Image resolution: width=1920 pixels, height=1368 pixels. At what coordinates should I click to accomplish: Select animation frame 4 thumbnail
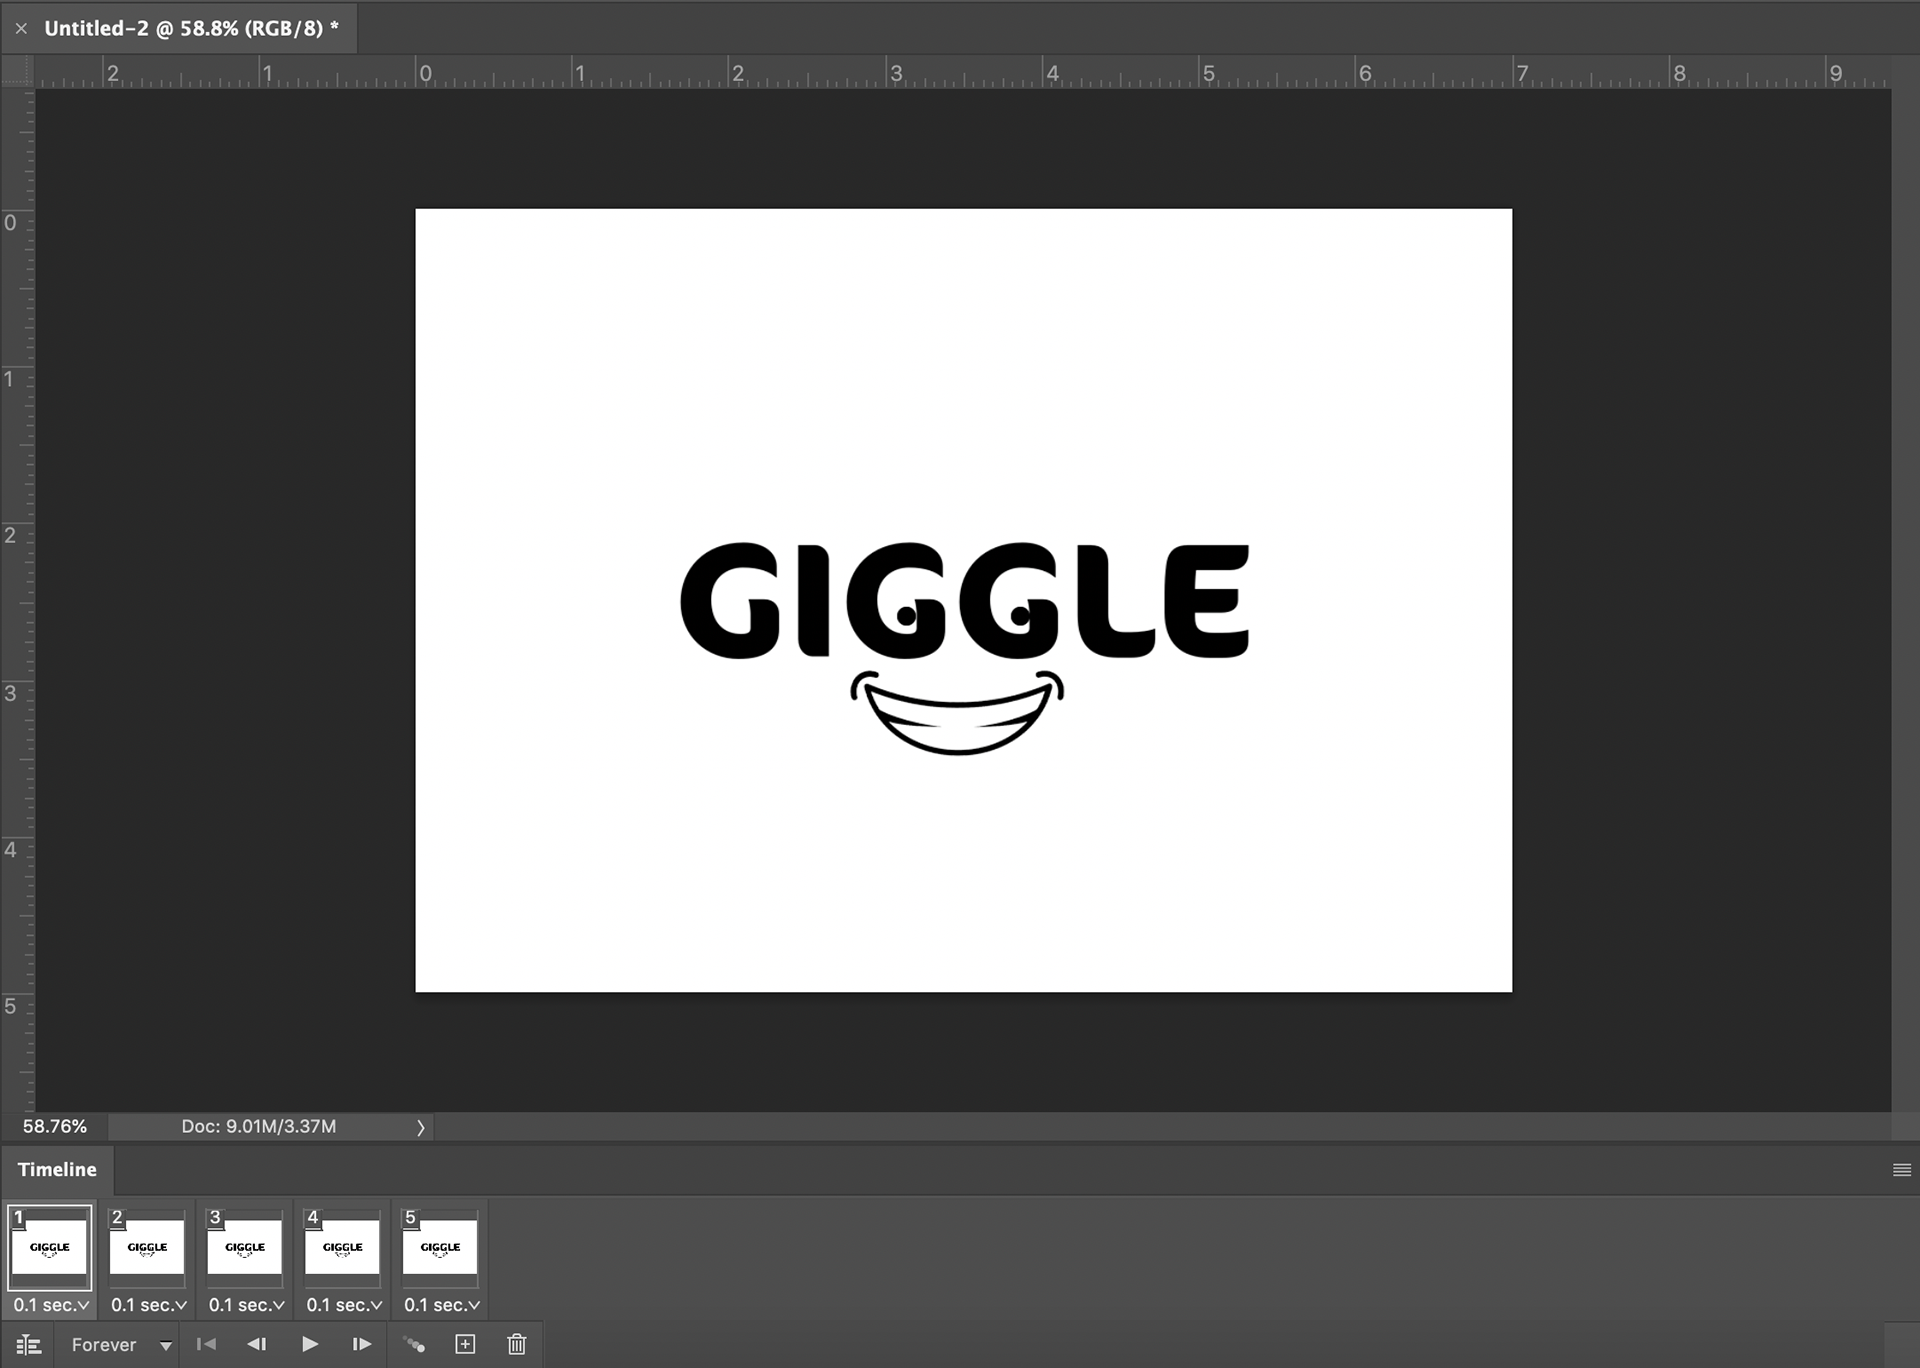pyautogui.click(x=342, y=1247)
